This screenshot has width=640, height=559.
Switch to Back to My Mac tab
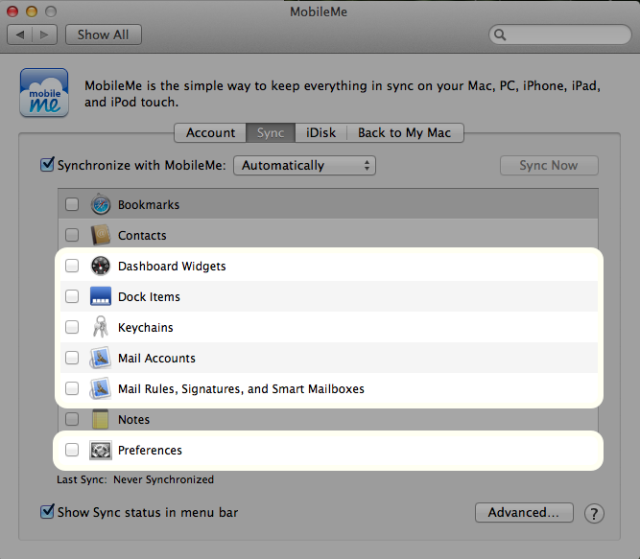coord(404,133)
